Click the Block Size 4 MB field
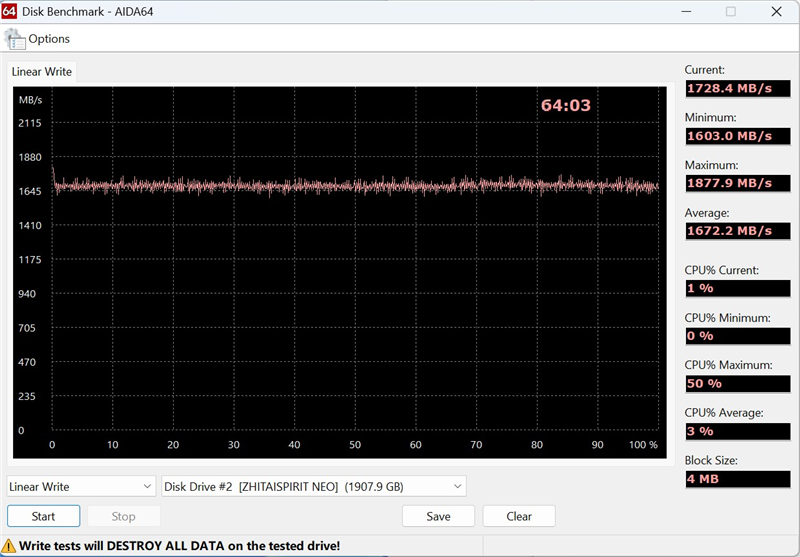The height and width of the screenshot is (557, 800). 730,479
